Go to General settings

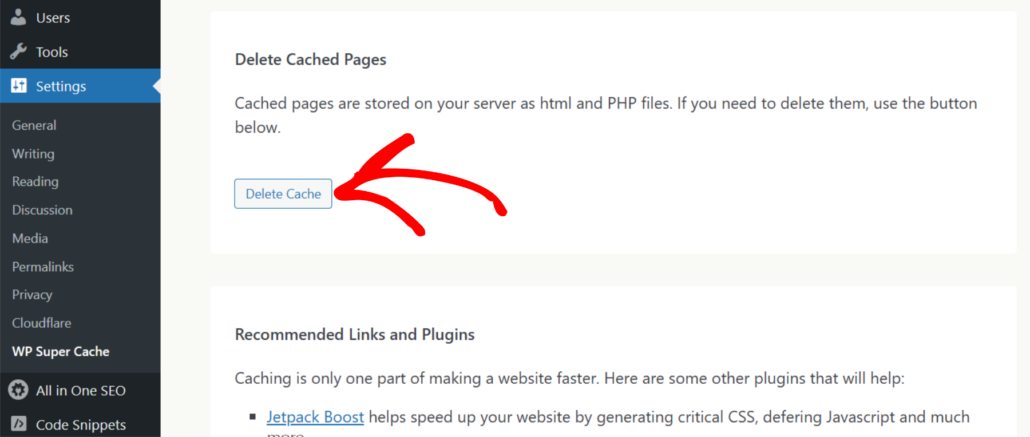pos(34,126)
